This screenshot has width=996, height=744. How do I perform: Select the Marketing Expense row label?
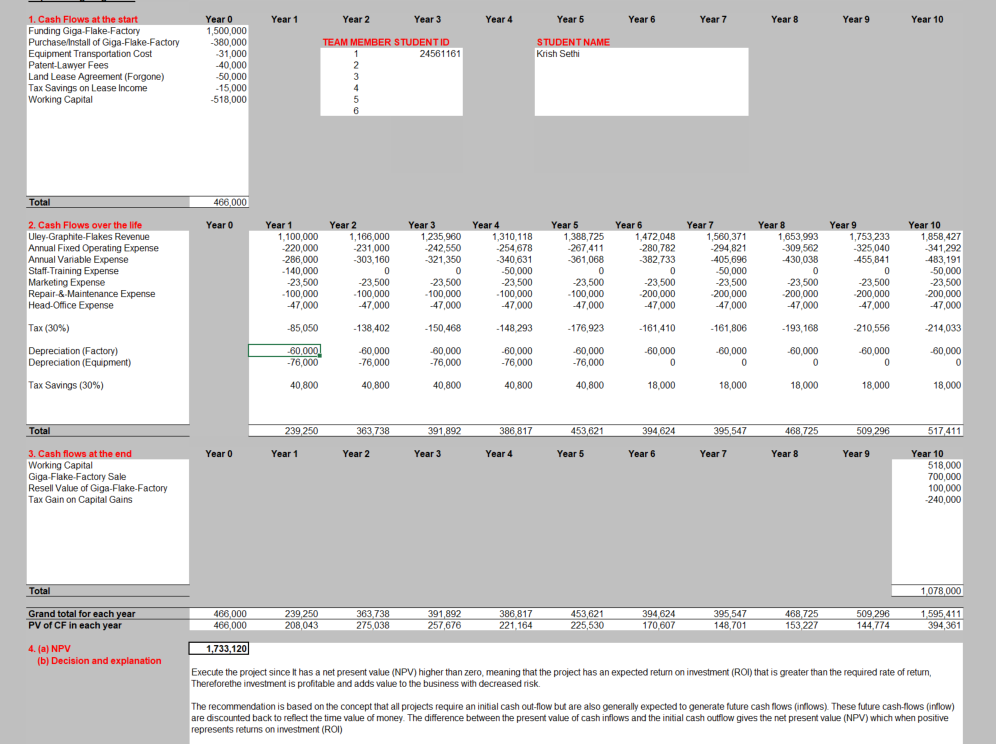click(66, 282)
